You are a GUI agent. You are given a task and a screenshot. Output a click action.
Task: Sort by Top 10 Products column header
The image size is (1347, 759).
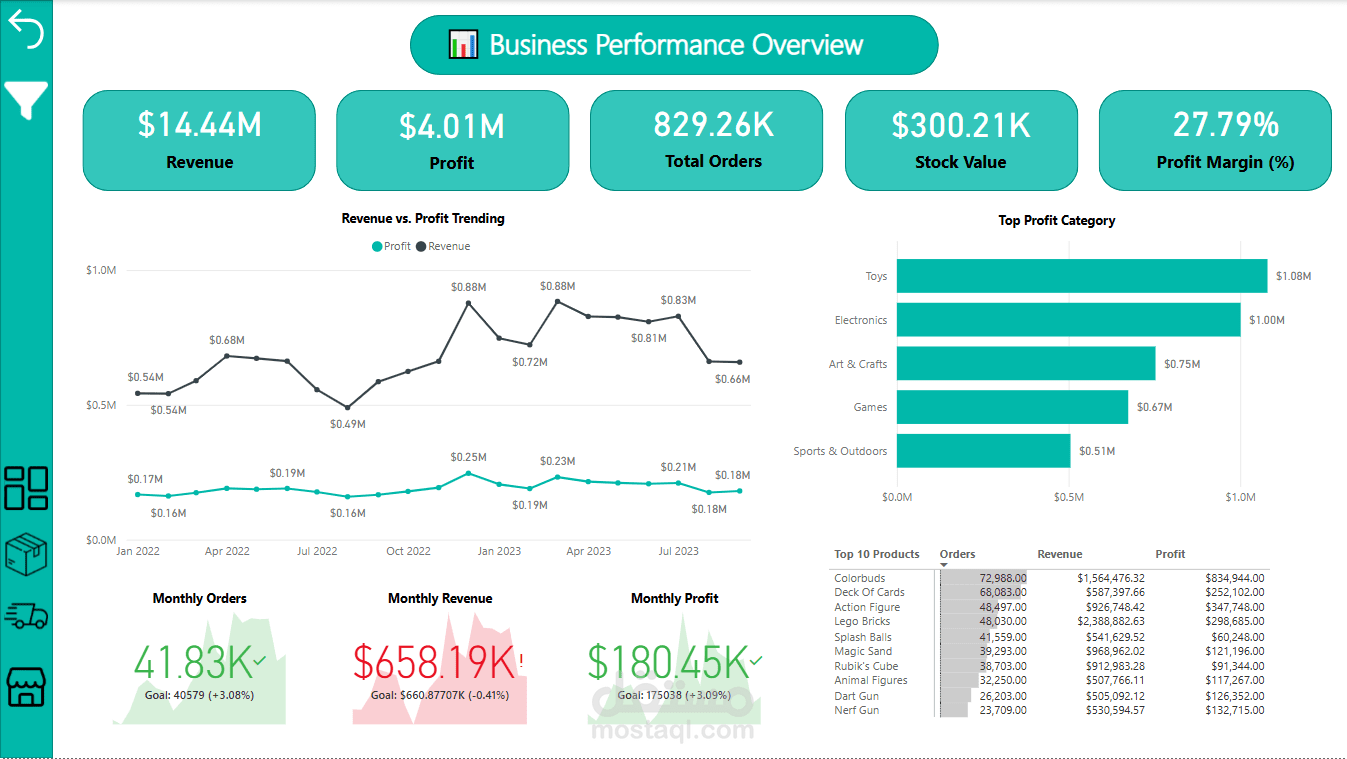pyautogui.click(x=877, y=554)
